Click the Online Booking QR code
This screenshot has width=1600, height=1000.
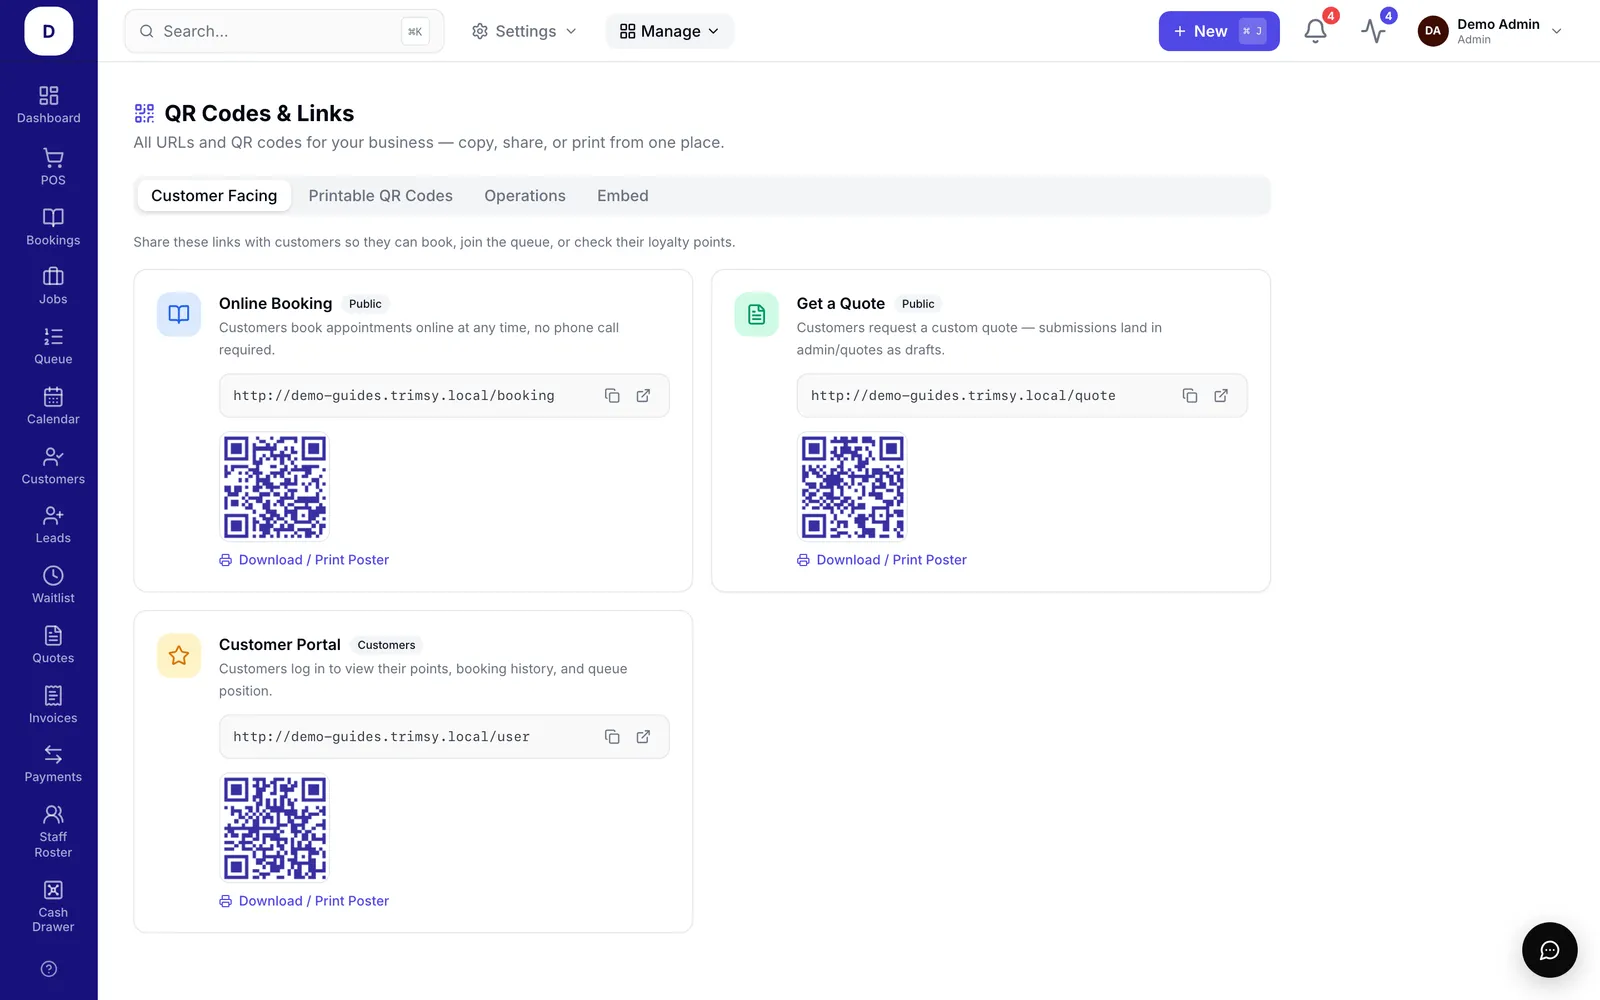pyautogui.click(x=275, y=487)
